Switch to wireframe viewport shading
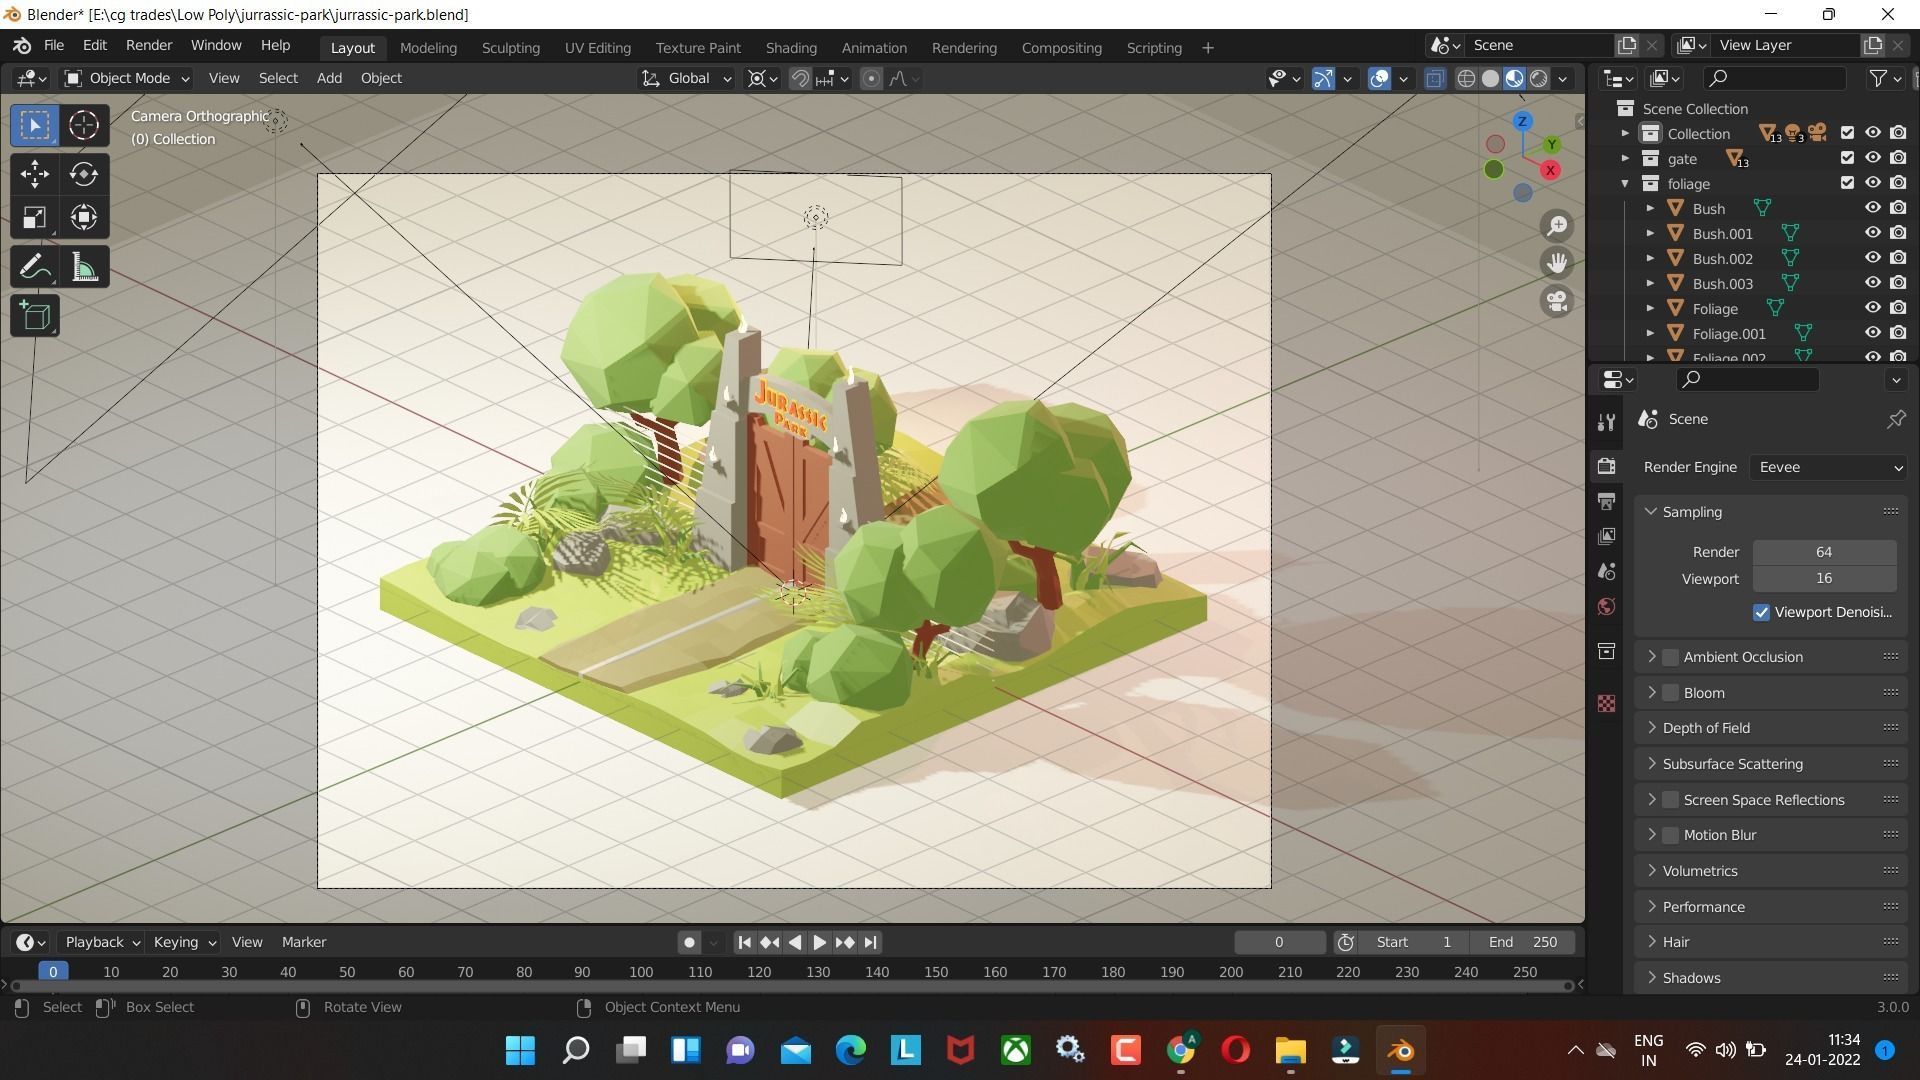This screenshot has height=1080, width=1920. 1466,78
